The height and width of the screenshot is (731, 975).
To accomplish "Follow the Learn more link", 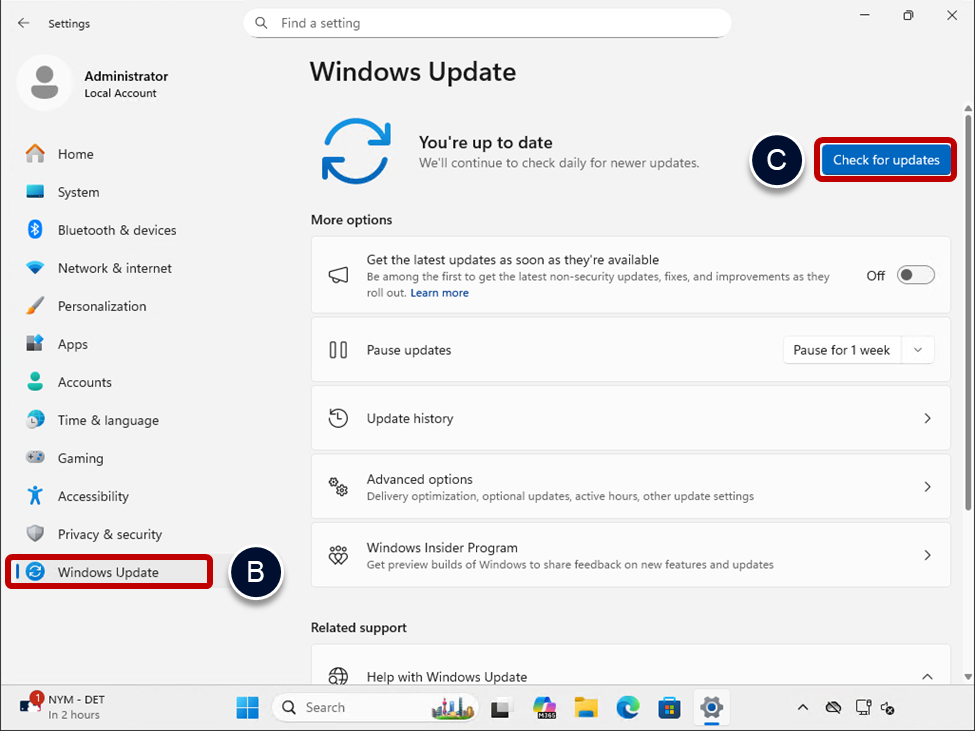I will 439,293.
